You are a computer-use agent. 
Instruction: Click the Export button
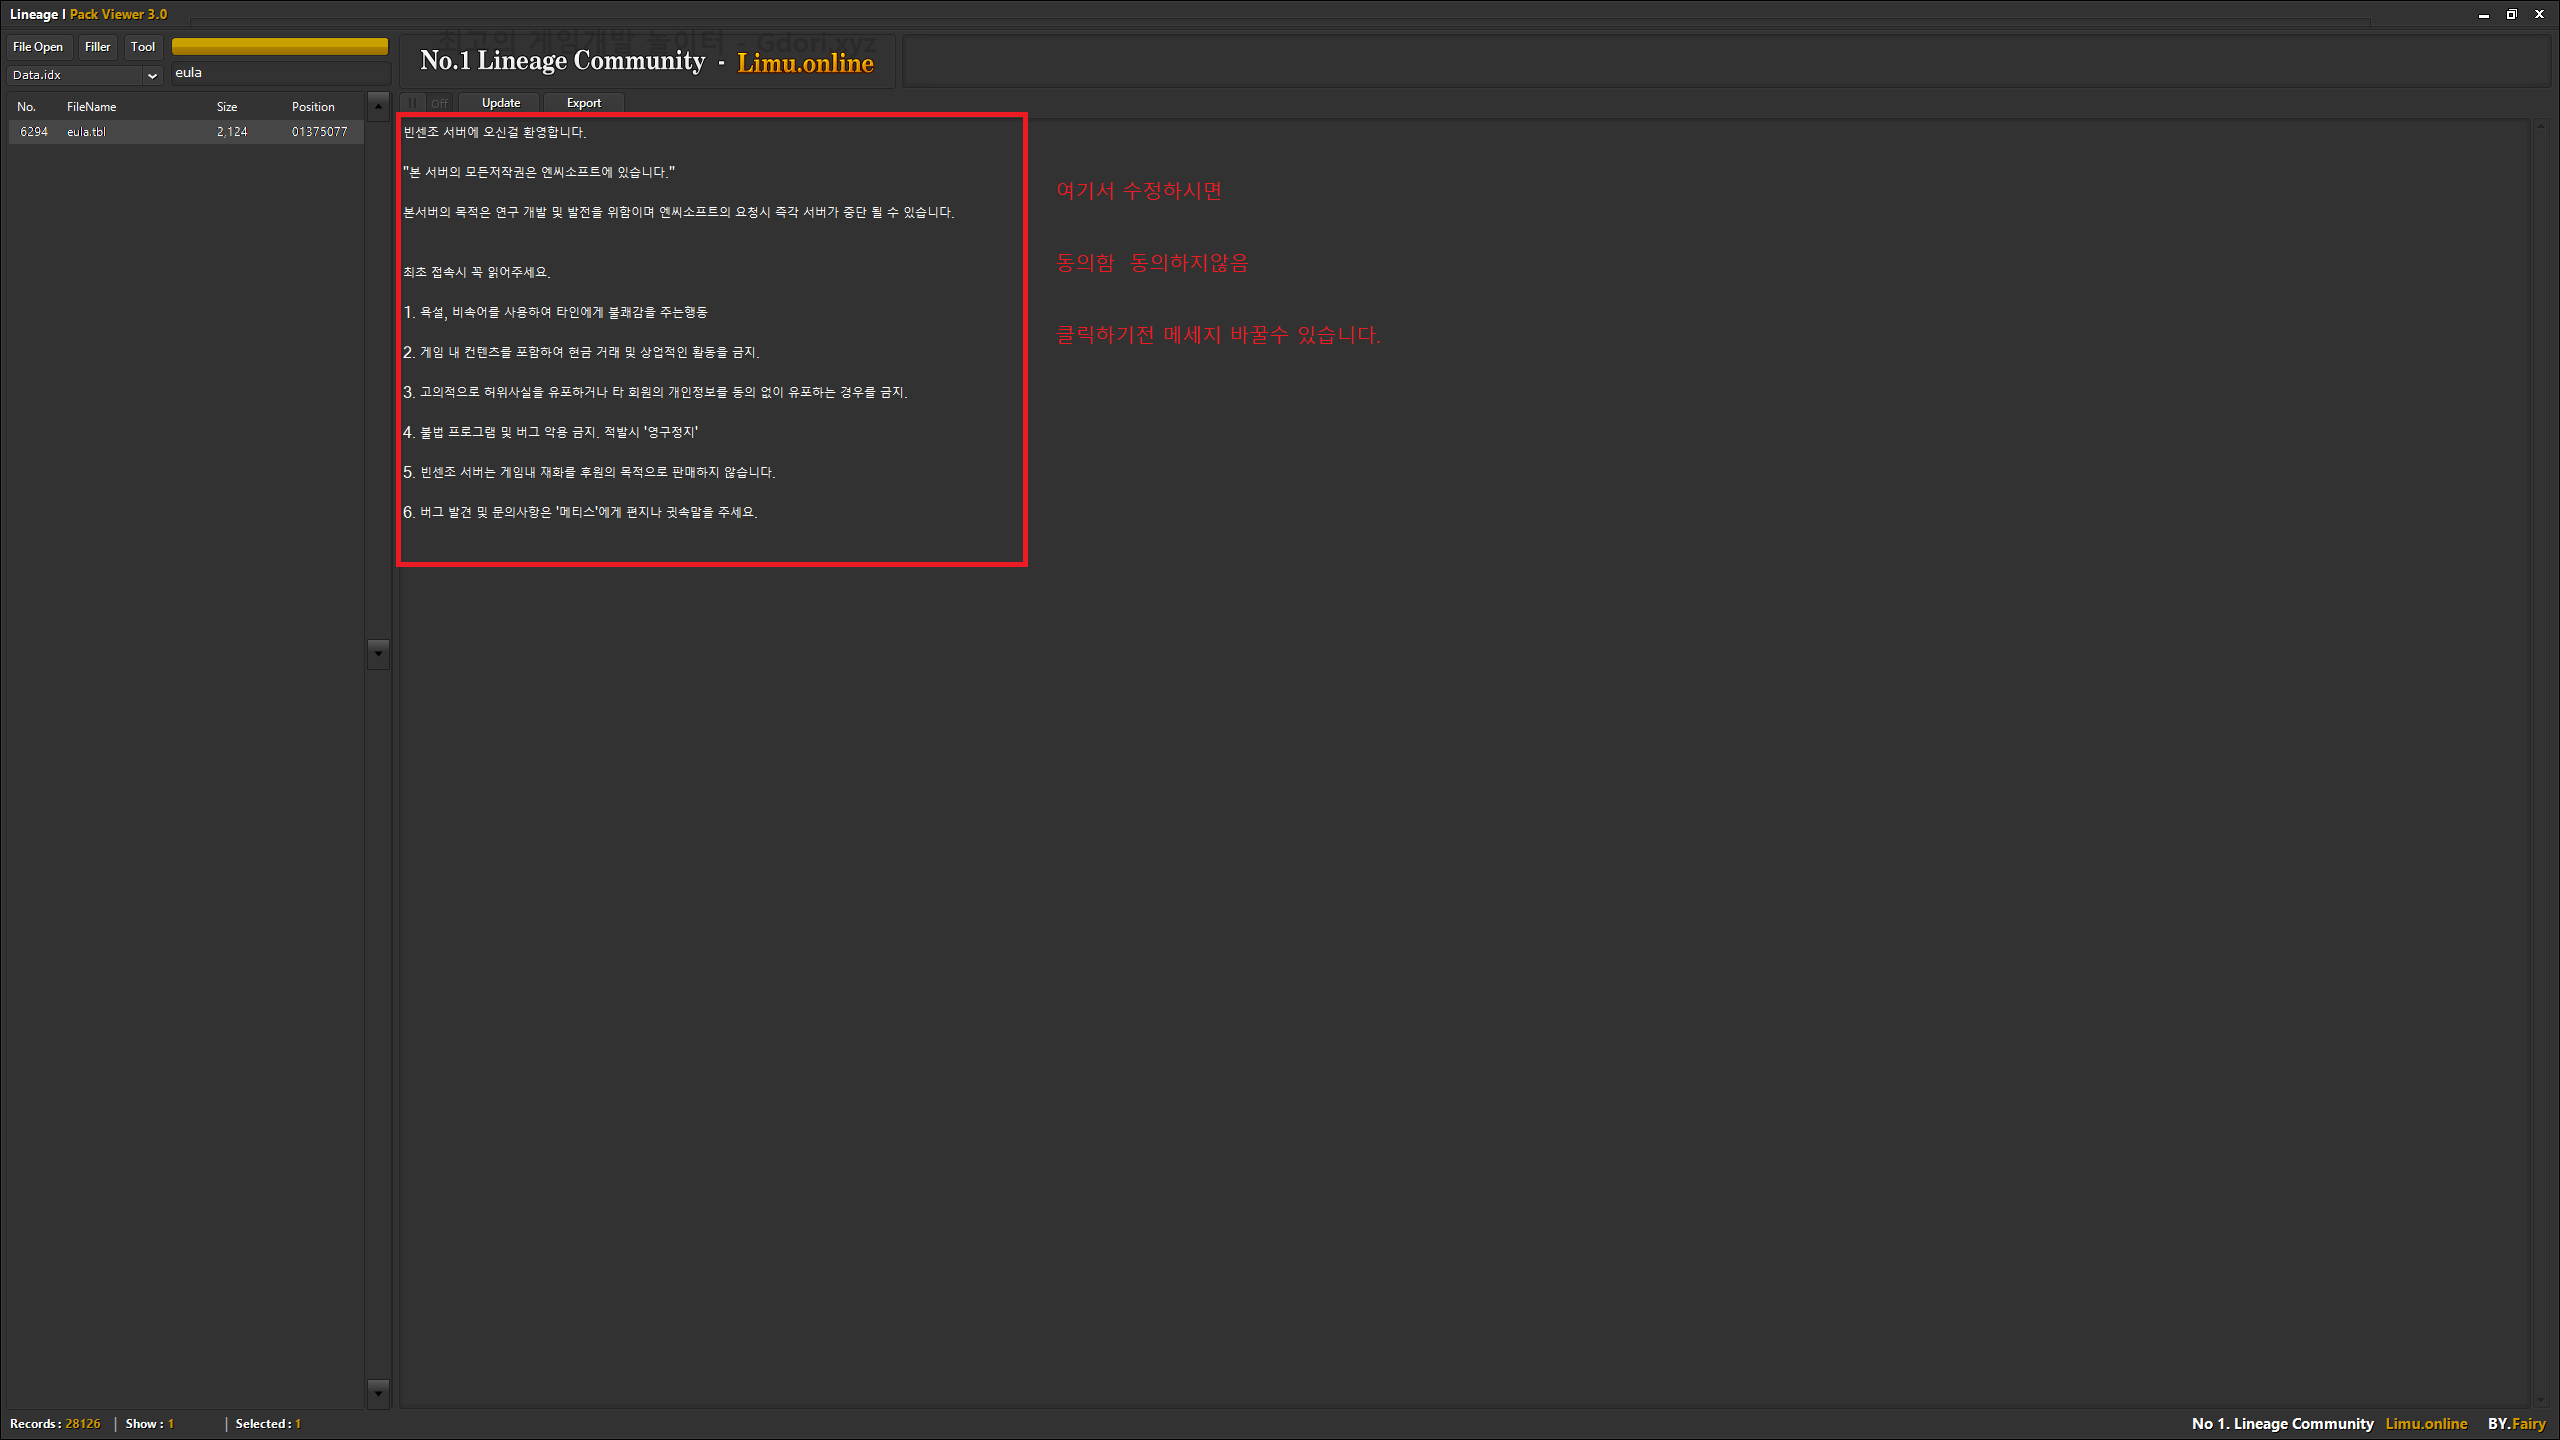[x=584, y=103]
